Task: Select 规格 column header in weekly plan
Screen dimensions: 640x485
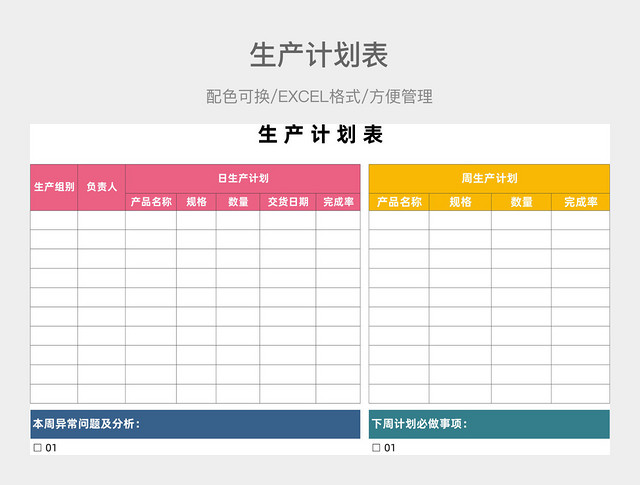Action: pos(460,202)
